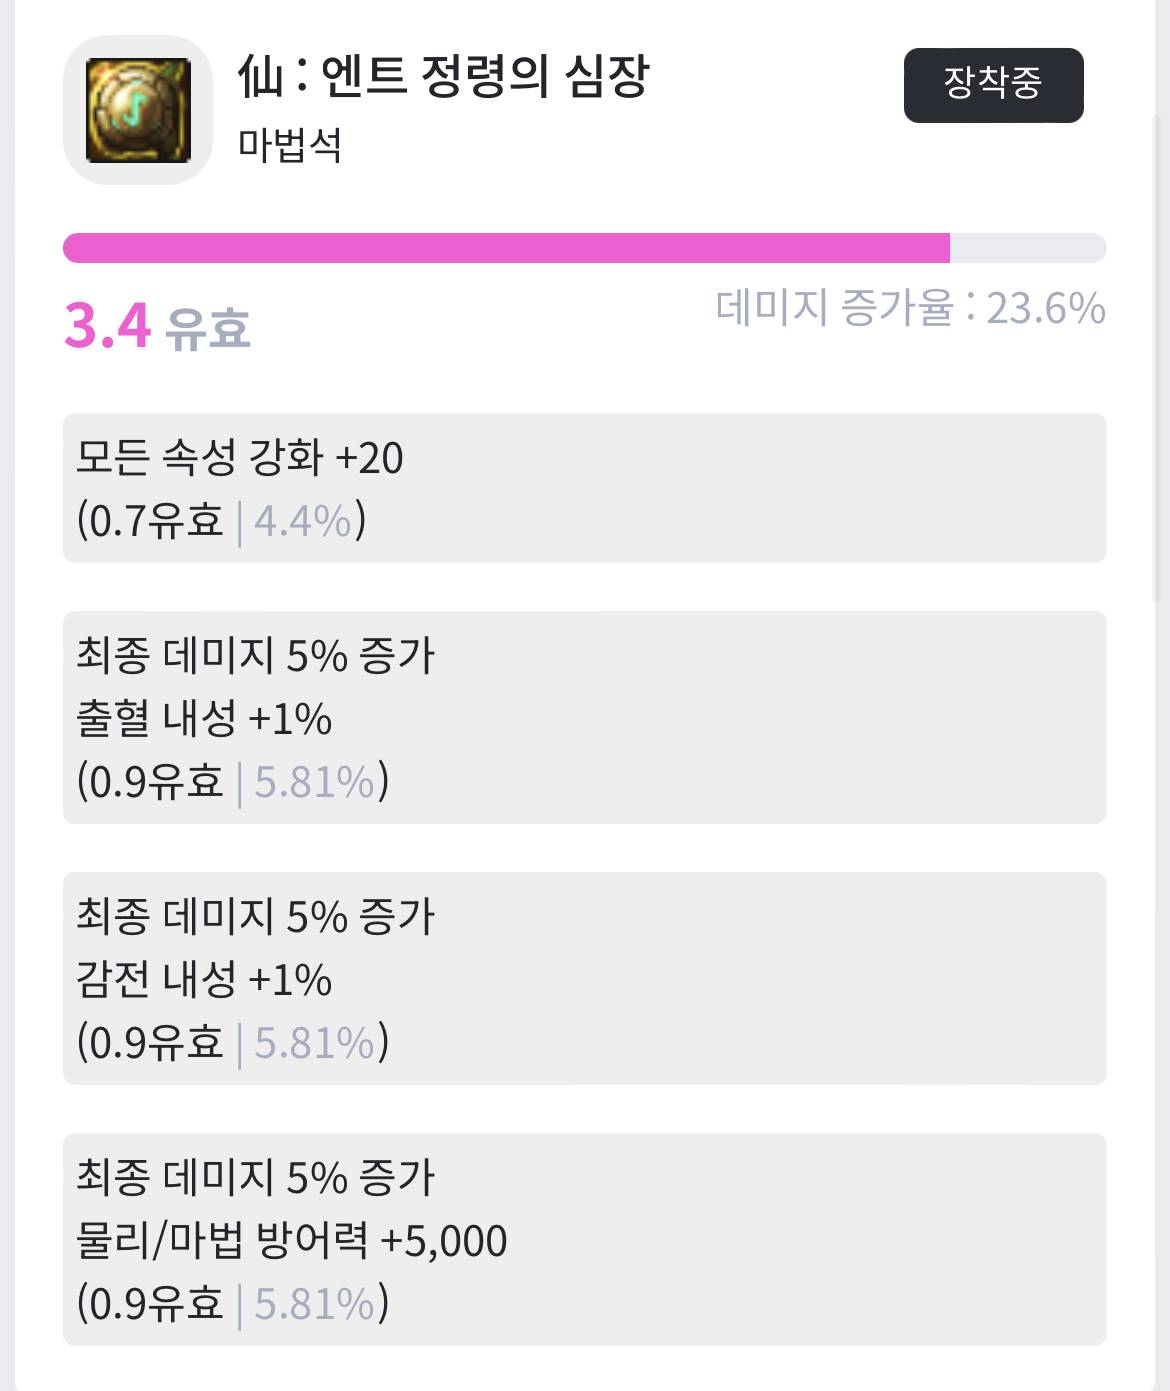Click the 장착중 button
The width and height of the screenshot is (1170, 1391).
click(993, 85)
